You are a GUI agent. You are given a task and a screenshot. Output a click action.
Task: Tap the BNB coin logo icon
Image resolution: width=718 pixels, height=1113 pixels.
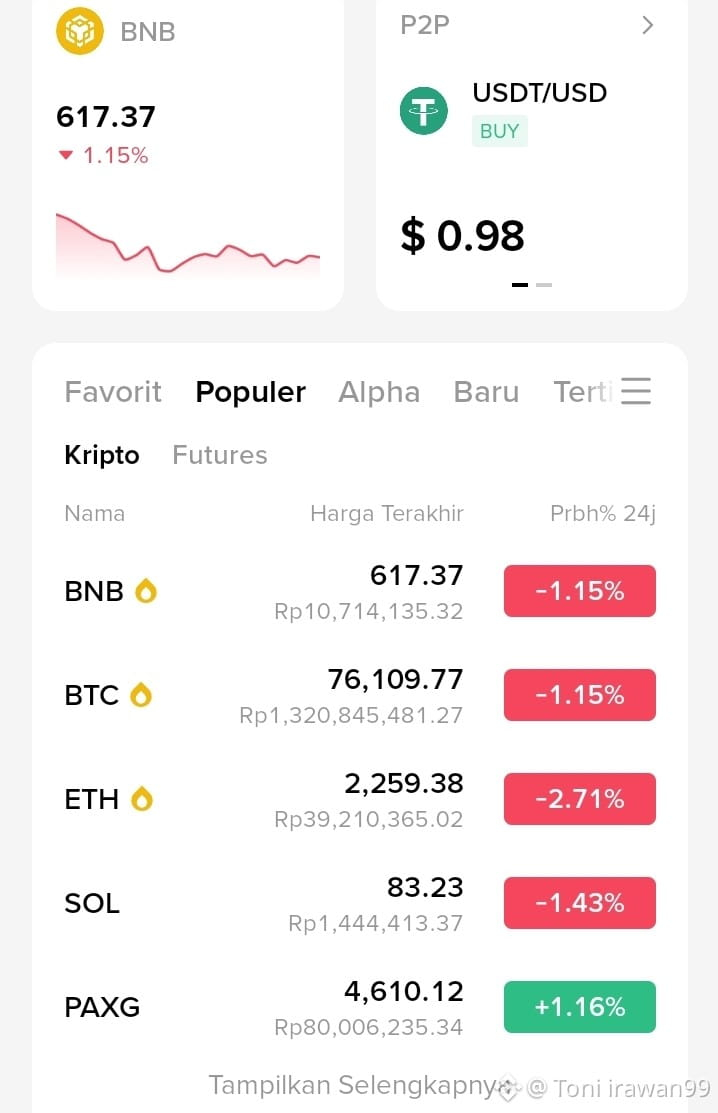click(x=79, y=31)
